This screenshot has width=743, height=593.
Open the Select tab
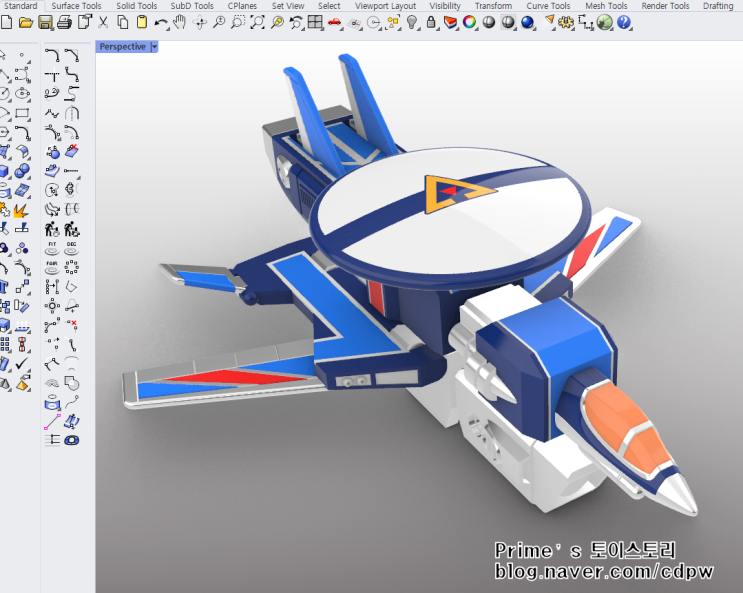[x=329, y=6]
